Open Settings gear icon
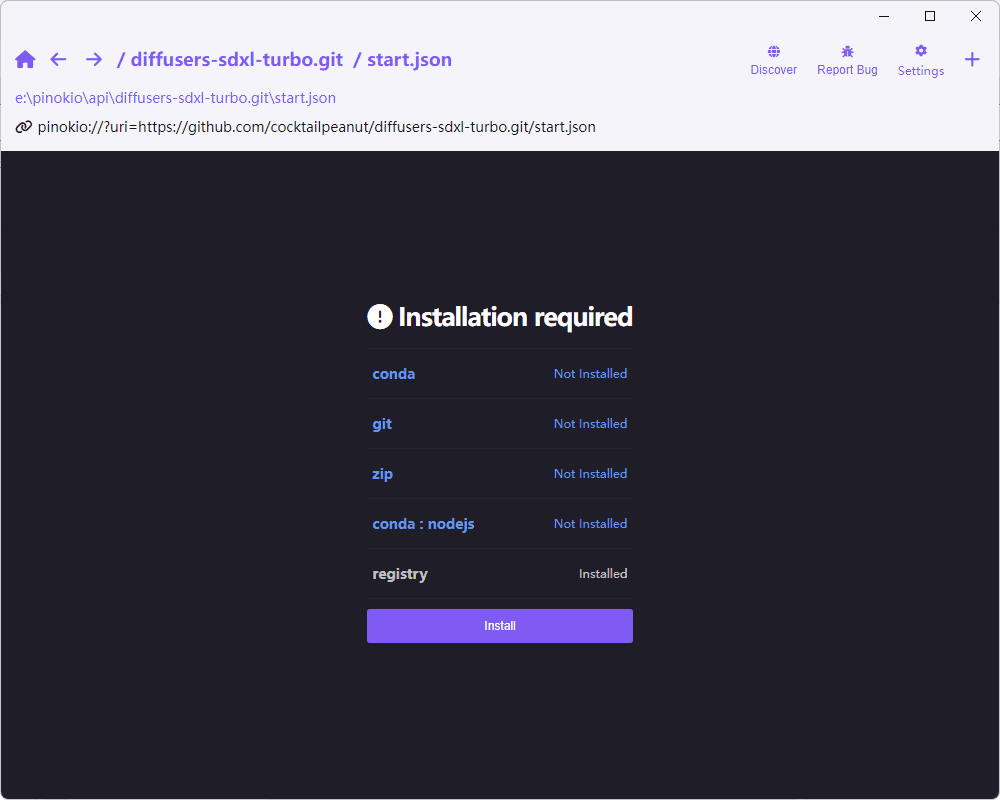This screenshot has width=1000, height=800. 921,51
